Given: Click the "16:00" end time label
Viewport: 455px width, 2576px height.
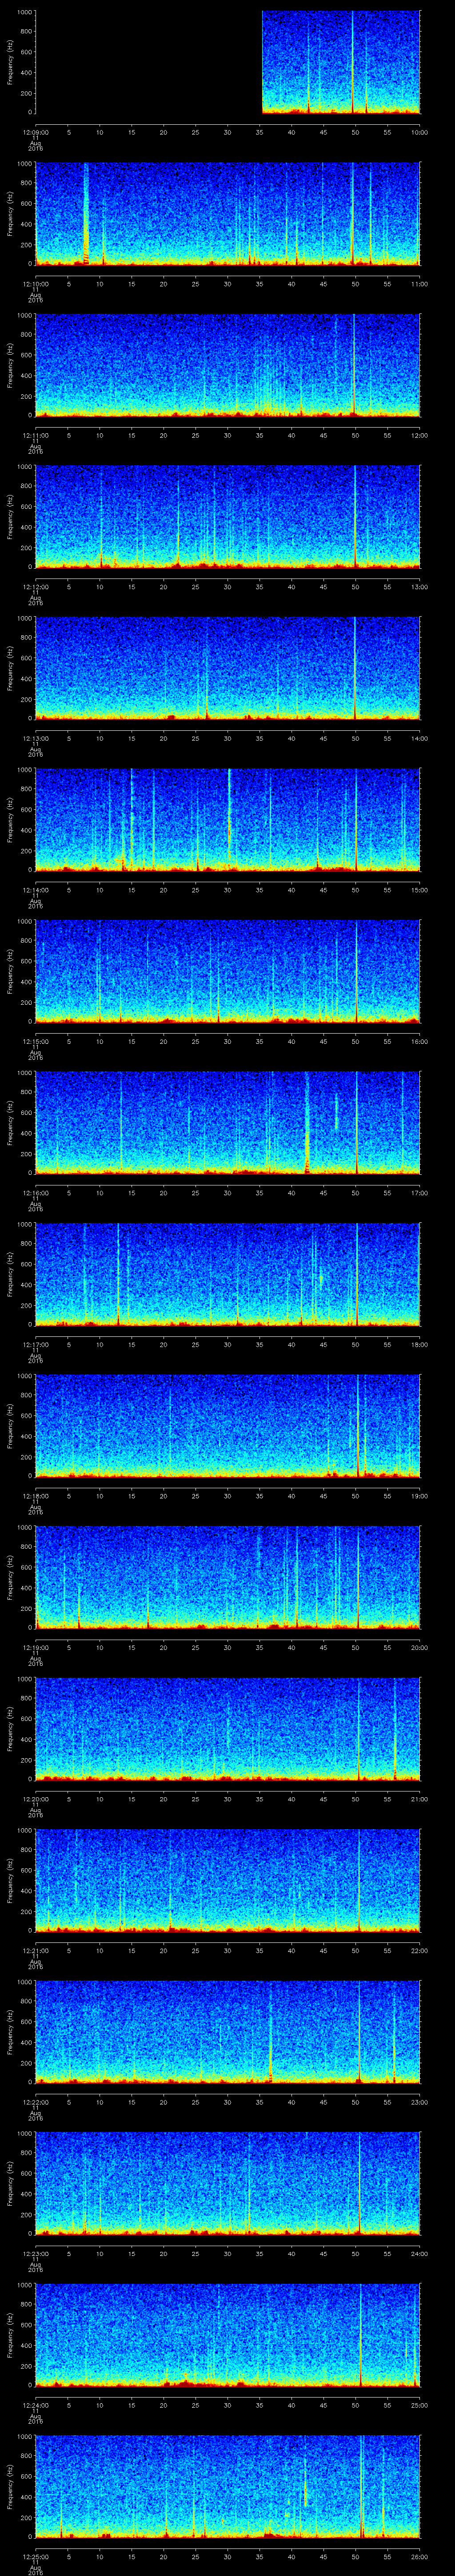Looking at the screenshot, I should click(x=419, y=1041).
